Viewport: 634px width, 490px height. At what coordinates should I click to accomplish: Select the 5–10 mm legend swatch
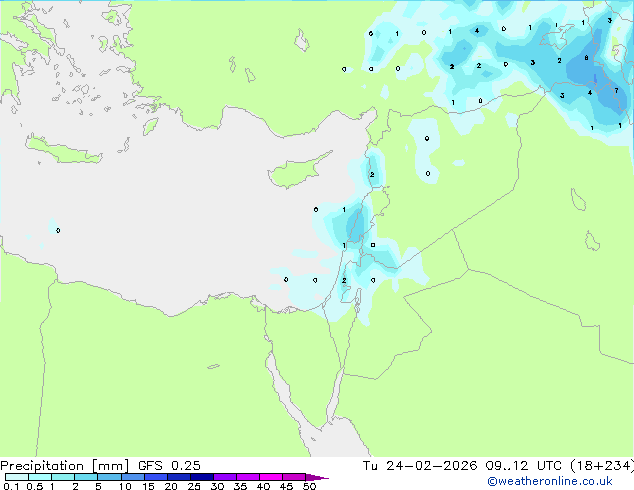tap(110, 477)
